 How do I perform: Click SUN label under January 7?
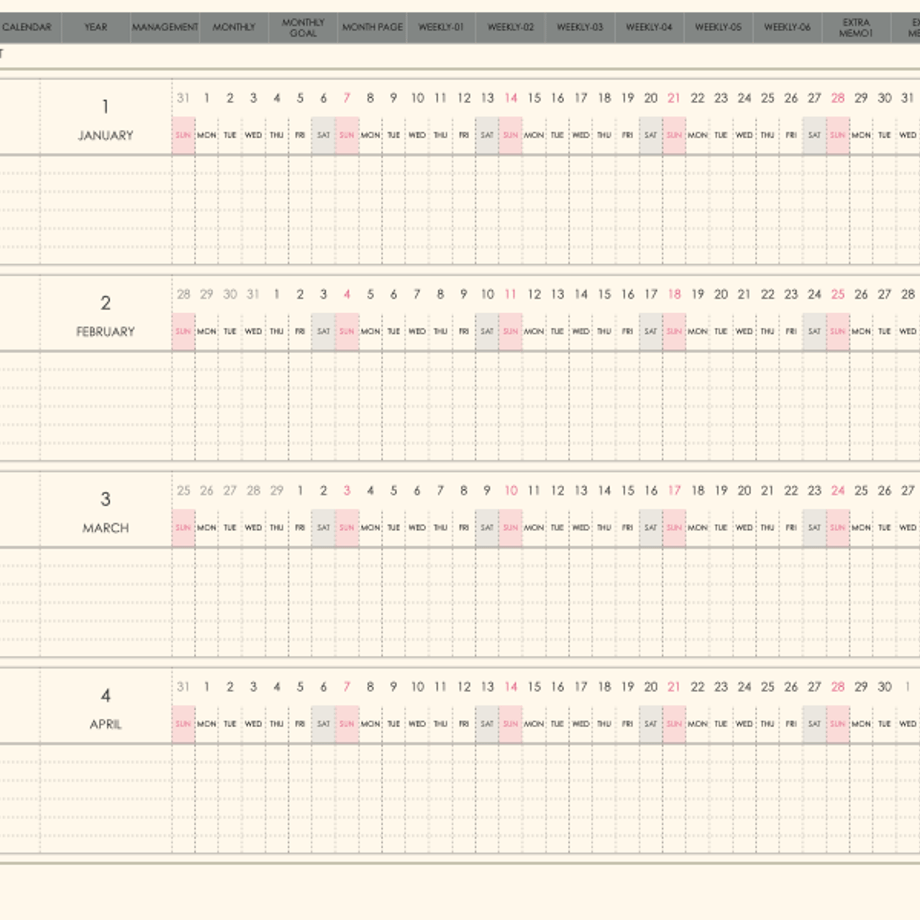[x=347, y=135]
